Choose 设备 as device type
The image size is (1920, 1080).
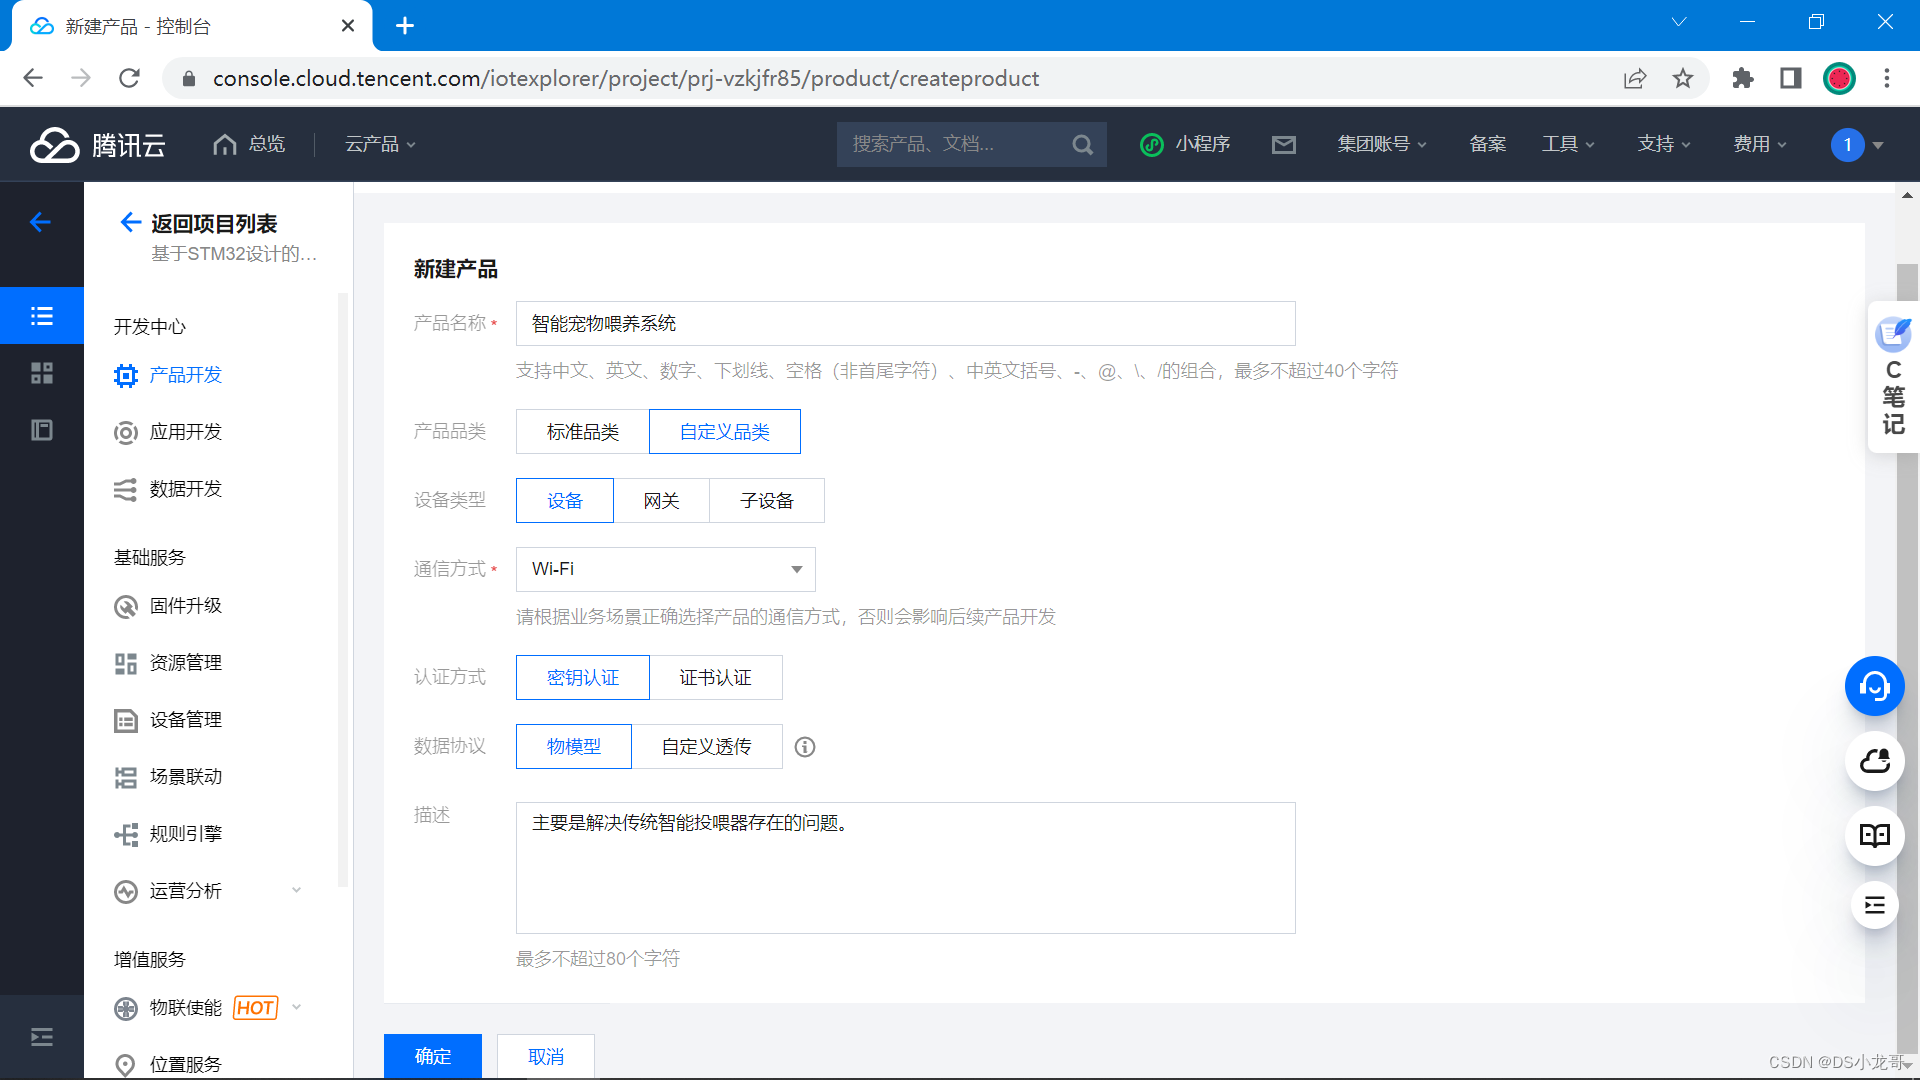click(565, 501)
